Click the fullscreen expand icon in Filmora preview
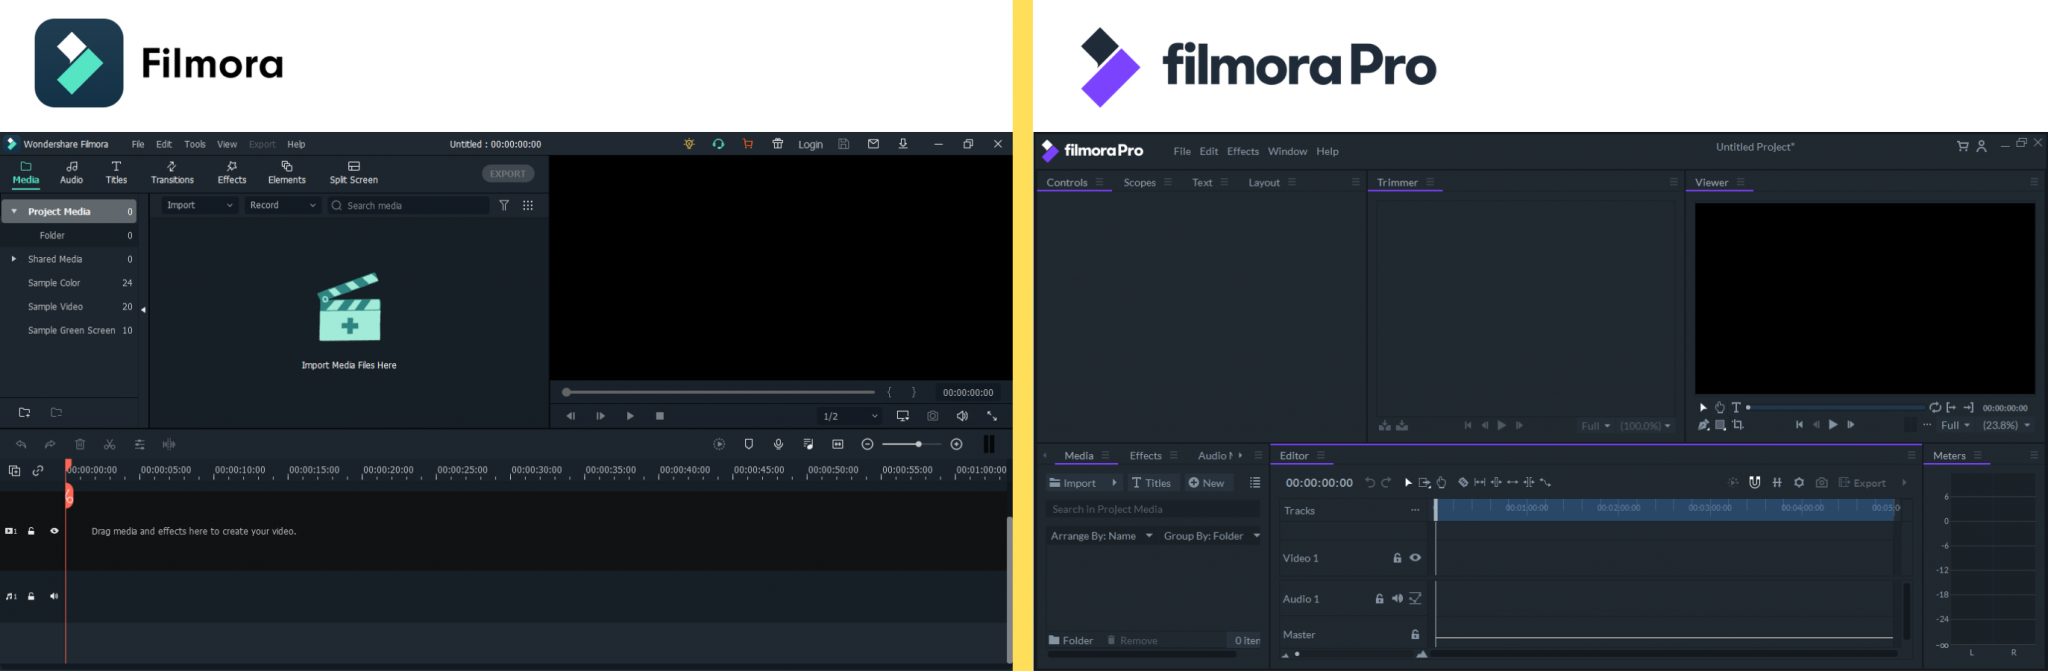Screen dimensions: 2048x671 [x=992, y=416]
